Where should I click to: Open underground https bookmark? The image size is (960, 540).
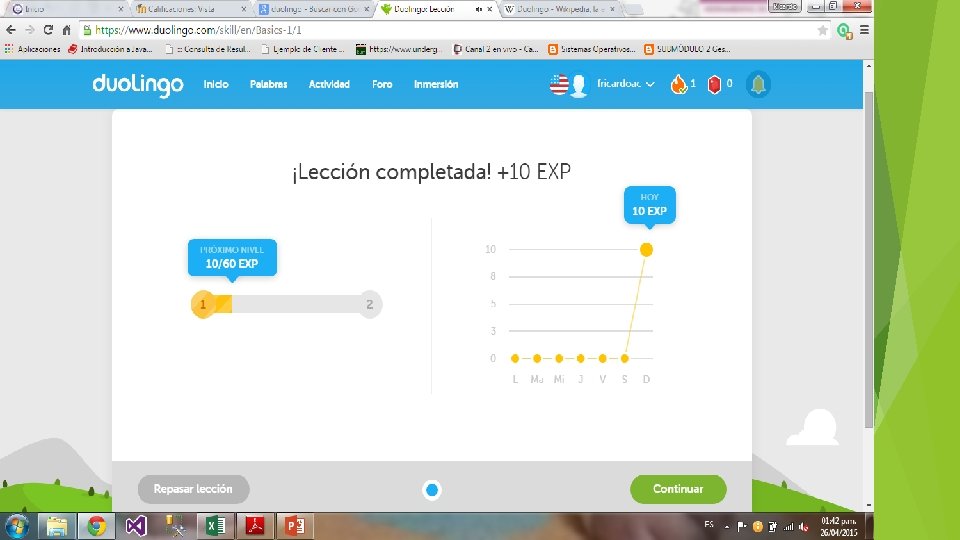point(397,49)
